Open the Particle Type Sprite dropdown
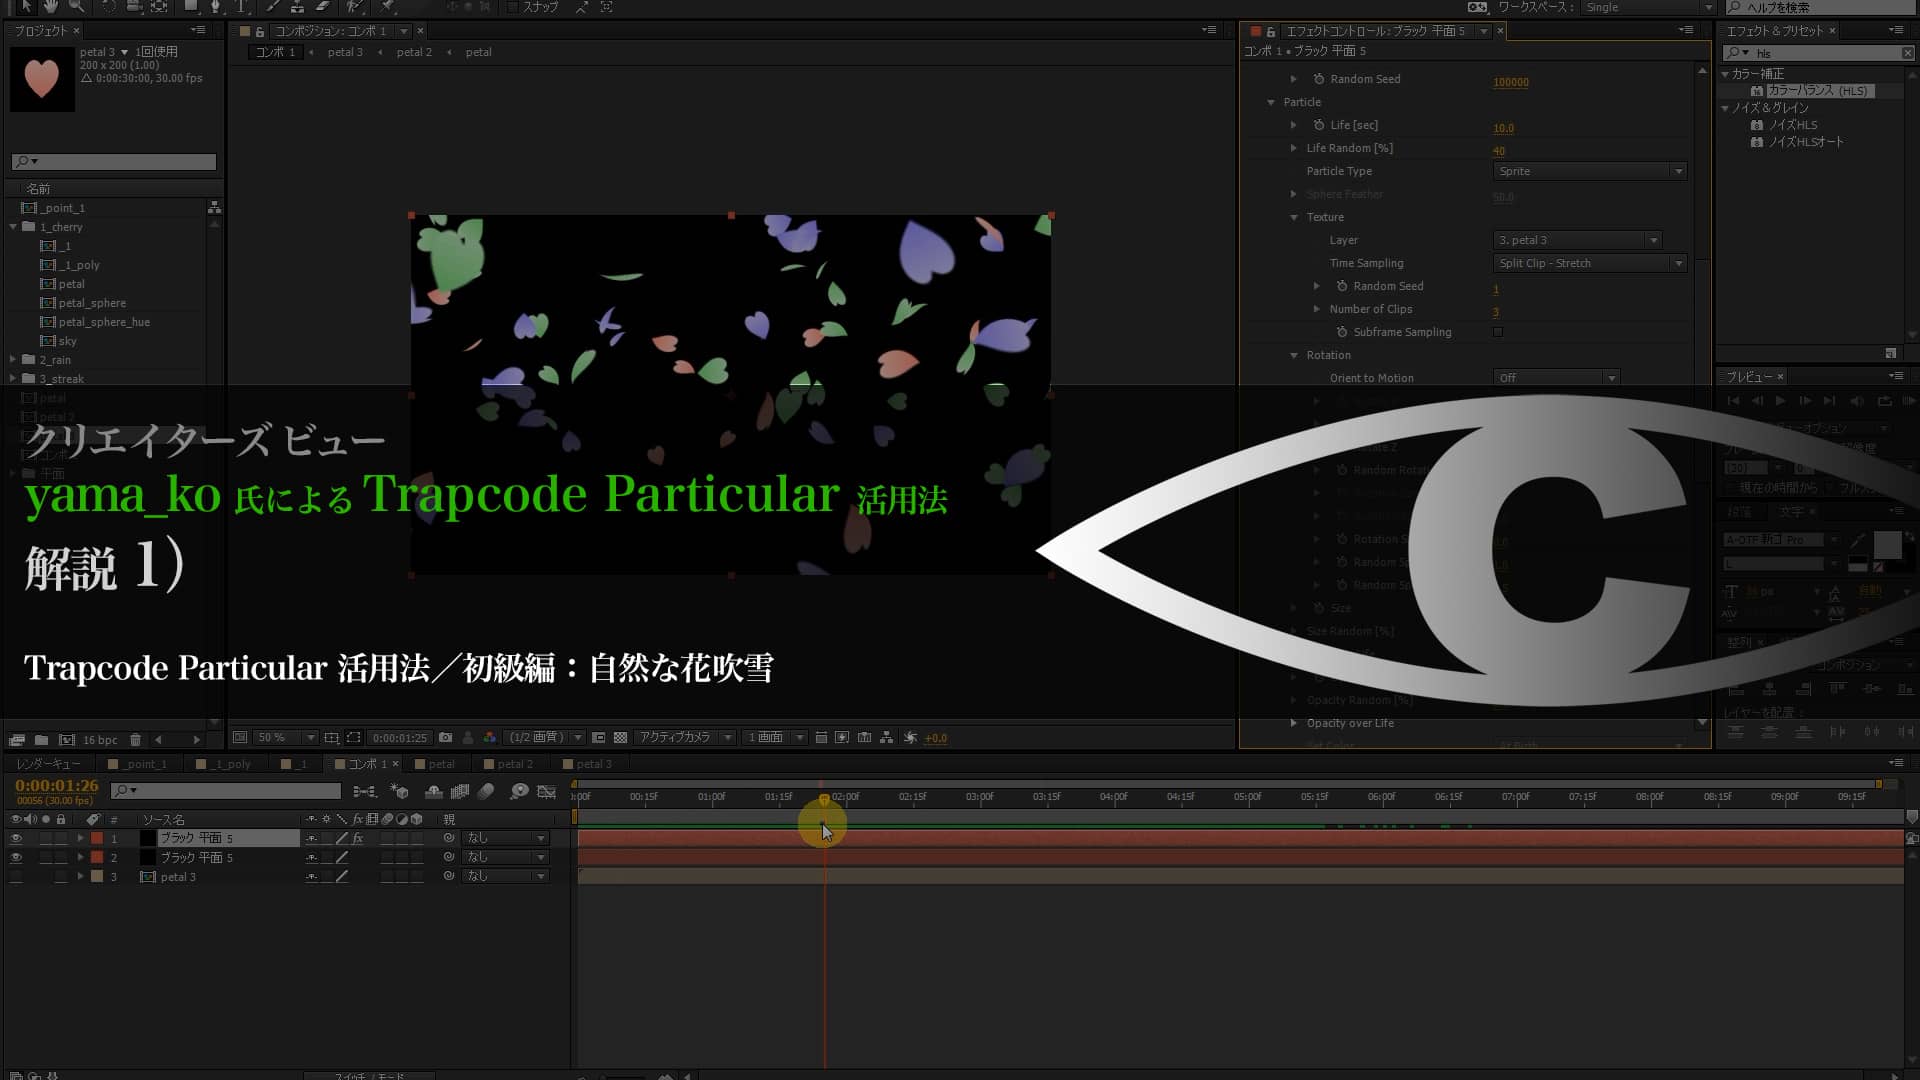1920x1080 pixels. point(1589,171)
